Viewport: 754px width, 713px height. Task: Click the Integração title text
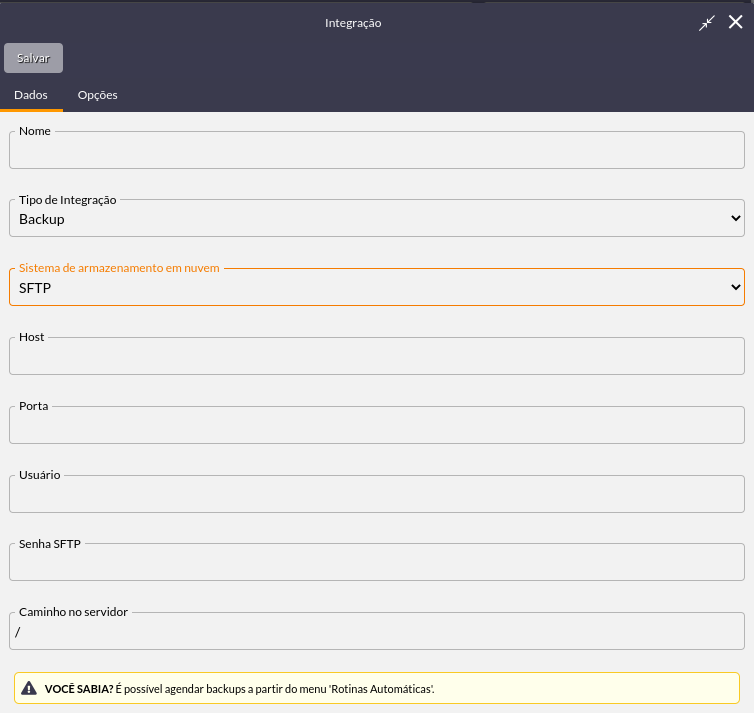tap(353, 23)
